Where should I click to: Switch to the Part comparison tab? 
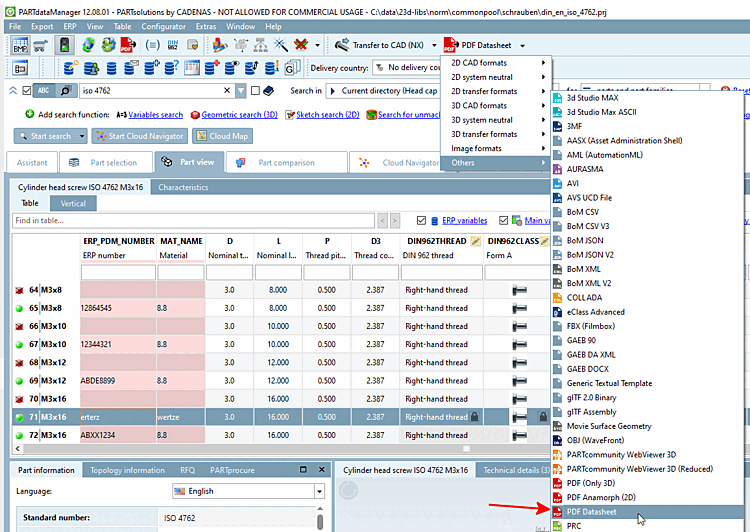click(x=285, y=163)
